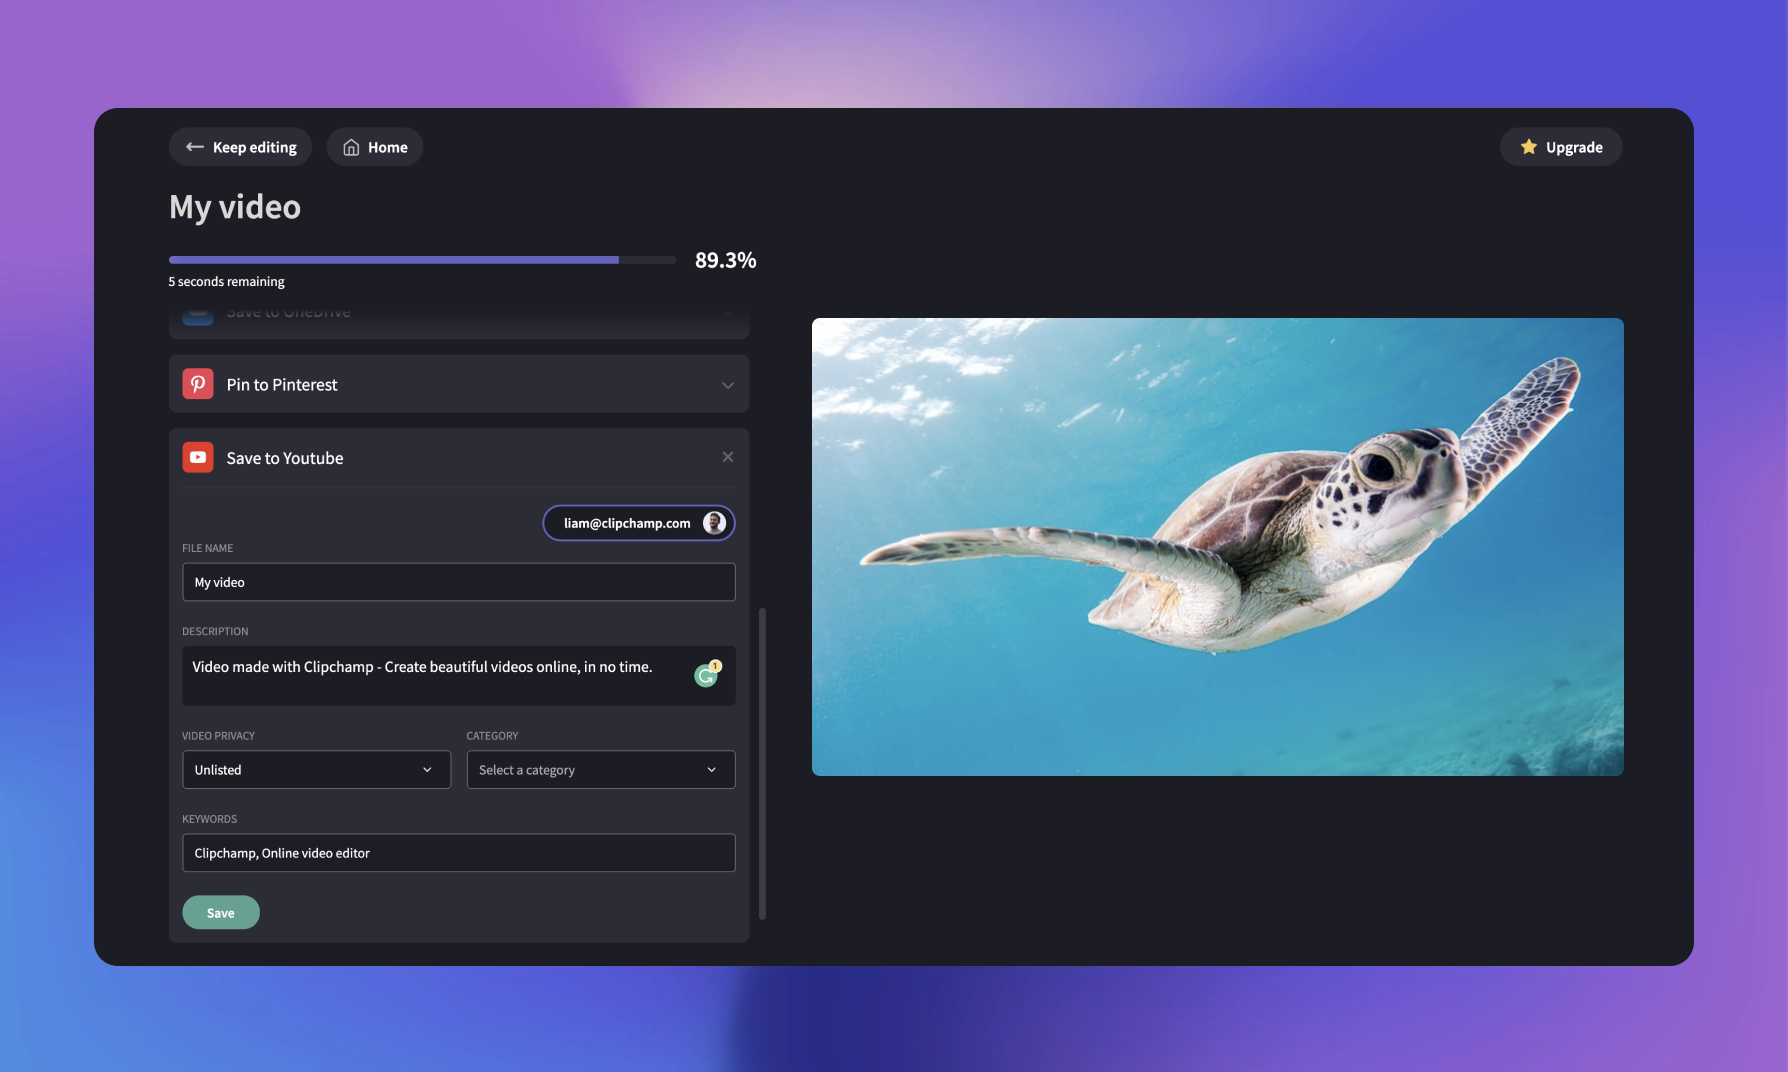This screenshot has height=1072, width=1788.
Task: Close the Save to Youtube panel
Action: click(728, 457)
